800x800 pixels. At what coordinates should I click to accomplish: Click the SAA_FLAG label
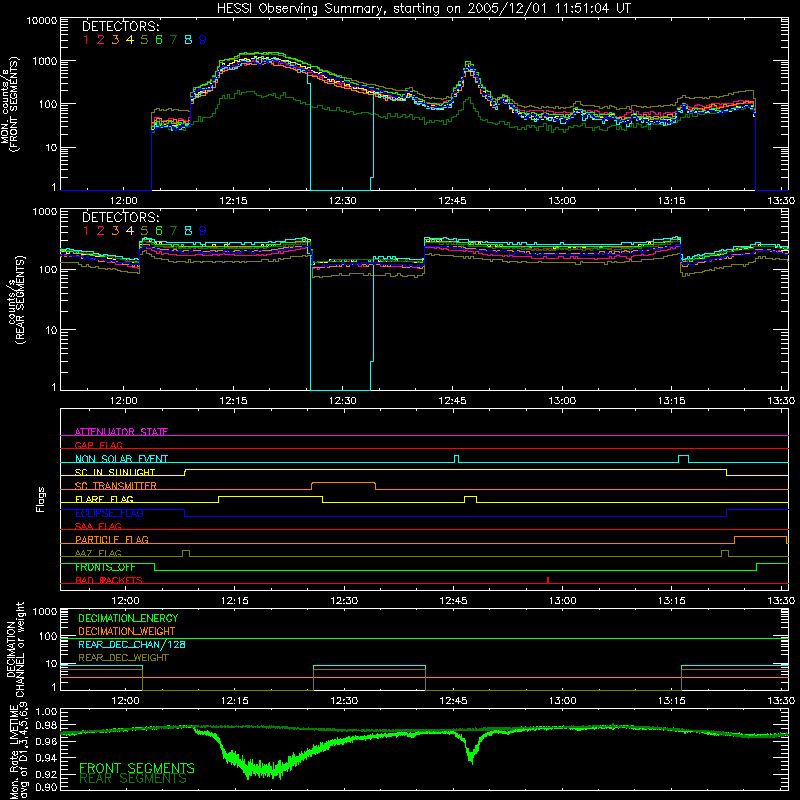point(98,526)
